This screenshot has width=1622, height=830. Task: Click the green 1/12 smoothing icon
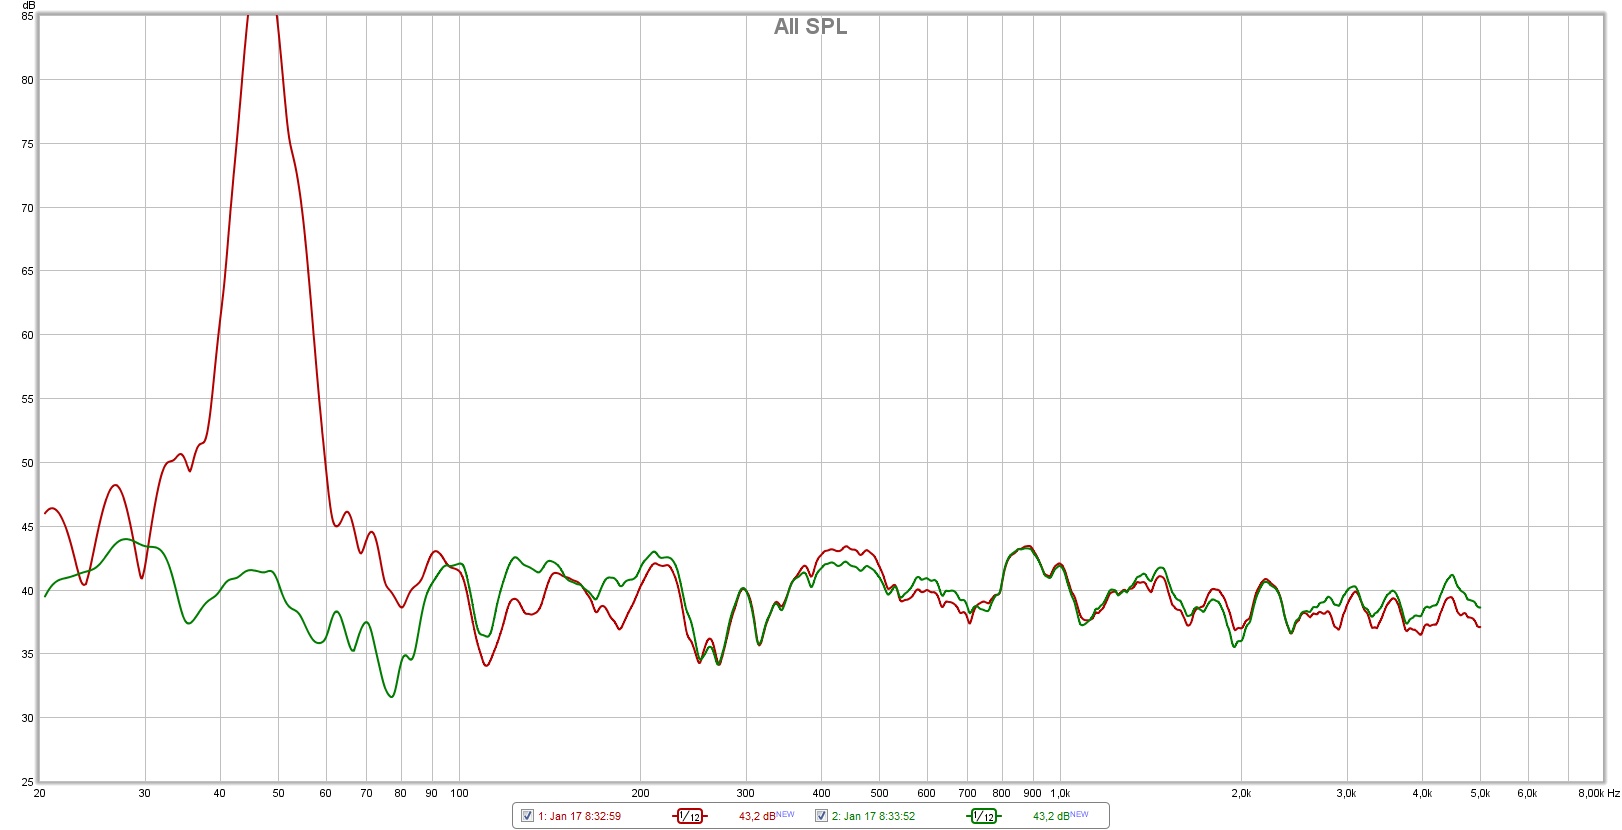983,816
